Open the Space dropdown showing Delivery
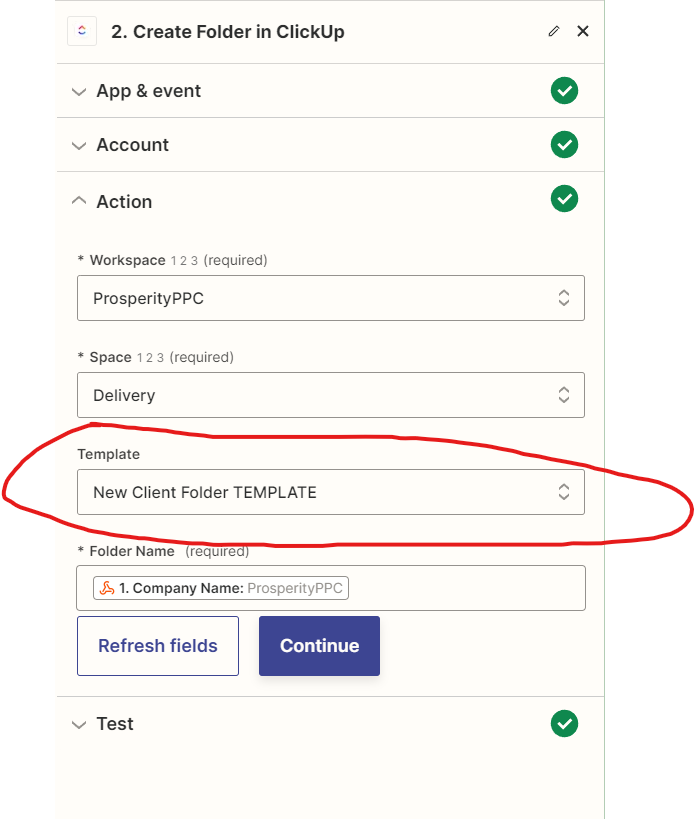696x819 pixels. (x=331, y=395)
